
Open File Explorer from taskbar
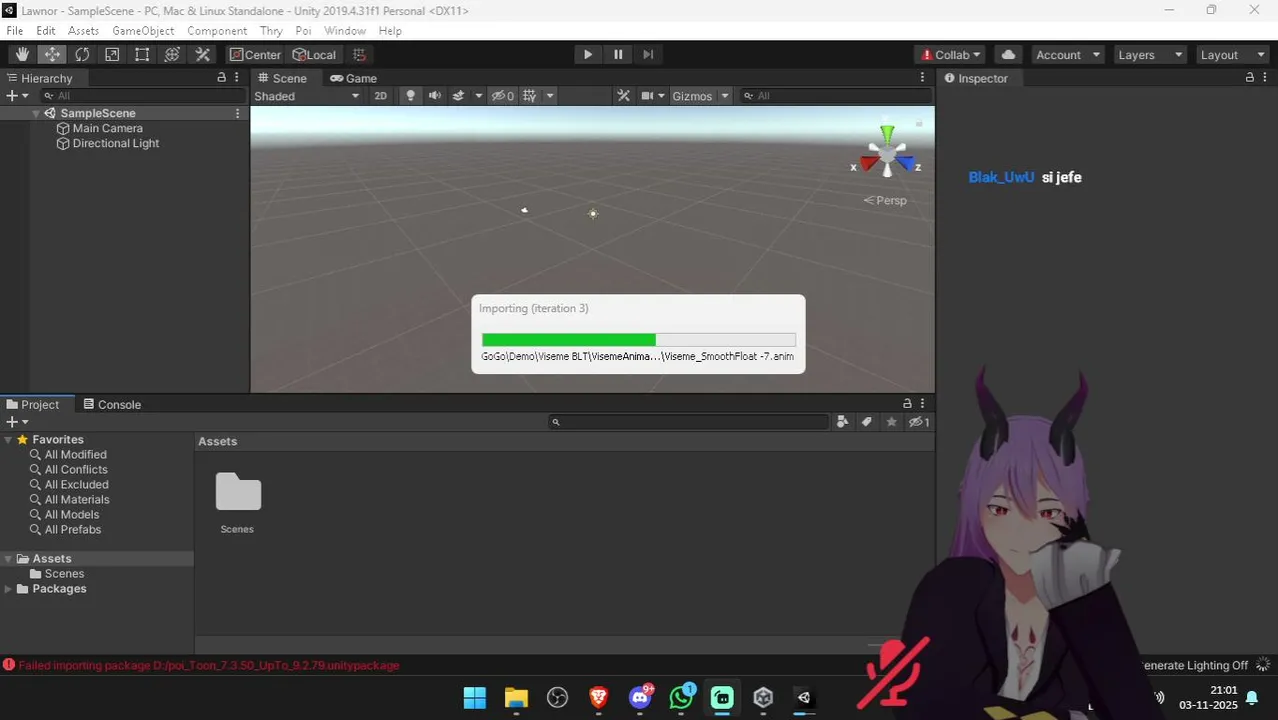tap(516, 697)
